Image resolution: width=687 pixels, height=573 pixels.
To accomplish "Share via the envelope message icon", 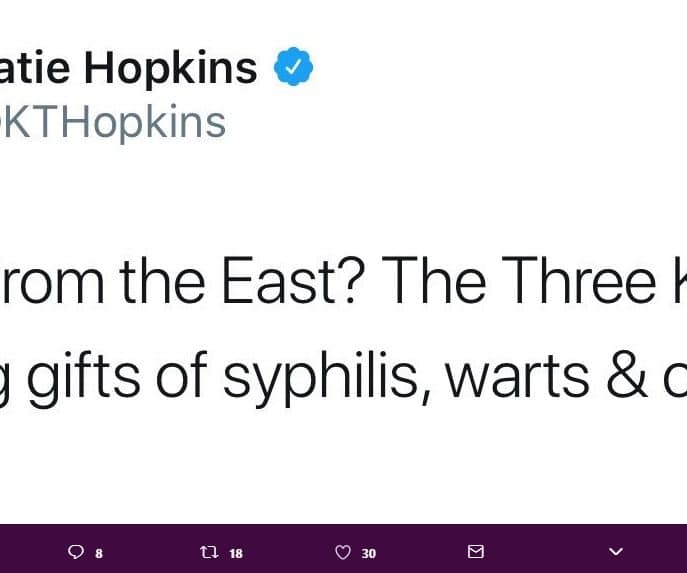I will (x=476, y=552).
